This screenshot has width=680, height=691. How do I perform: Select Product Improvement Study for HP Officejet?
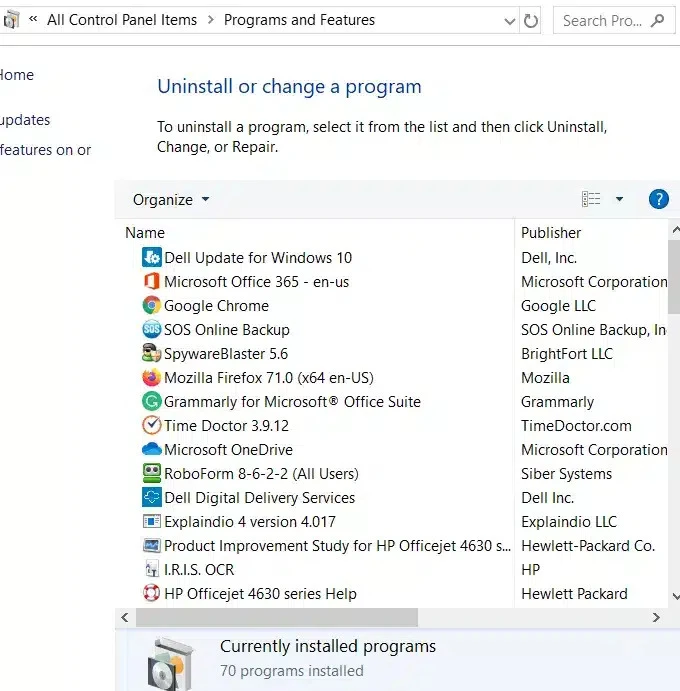point(337,546)
